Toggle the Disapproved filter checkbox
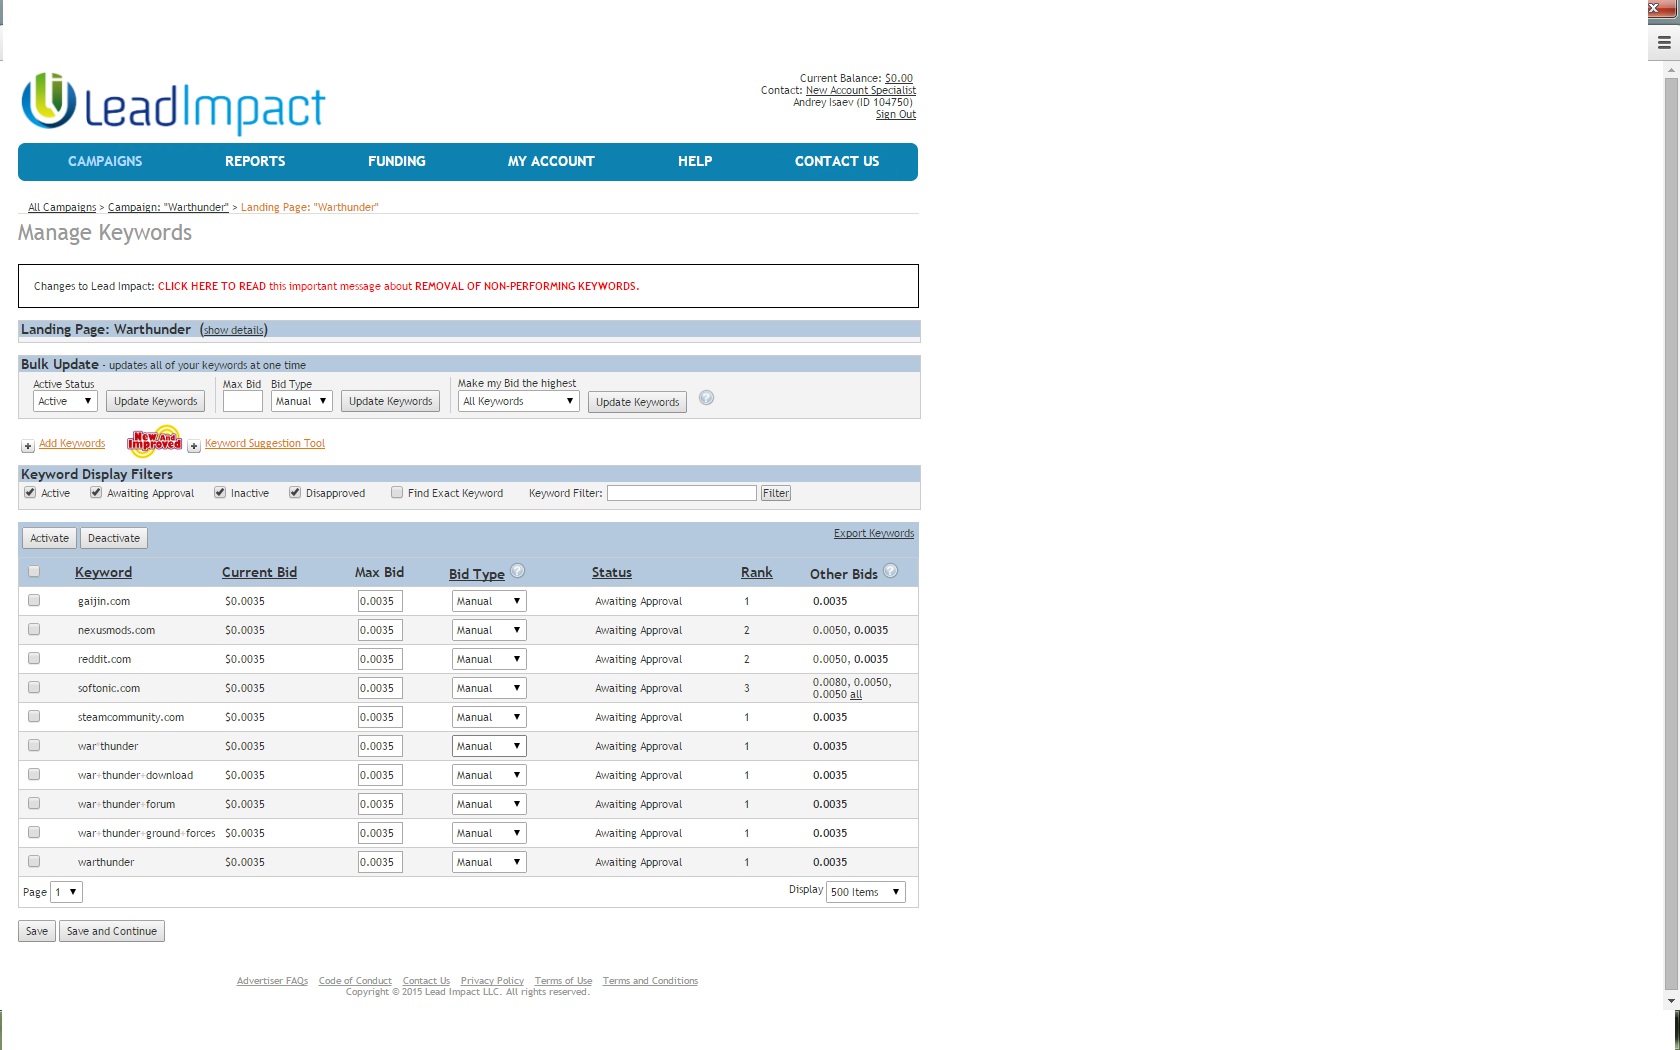This screenshot has height=1050, width=1680. (x=295, y=492)
